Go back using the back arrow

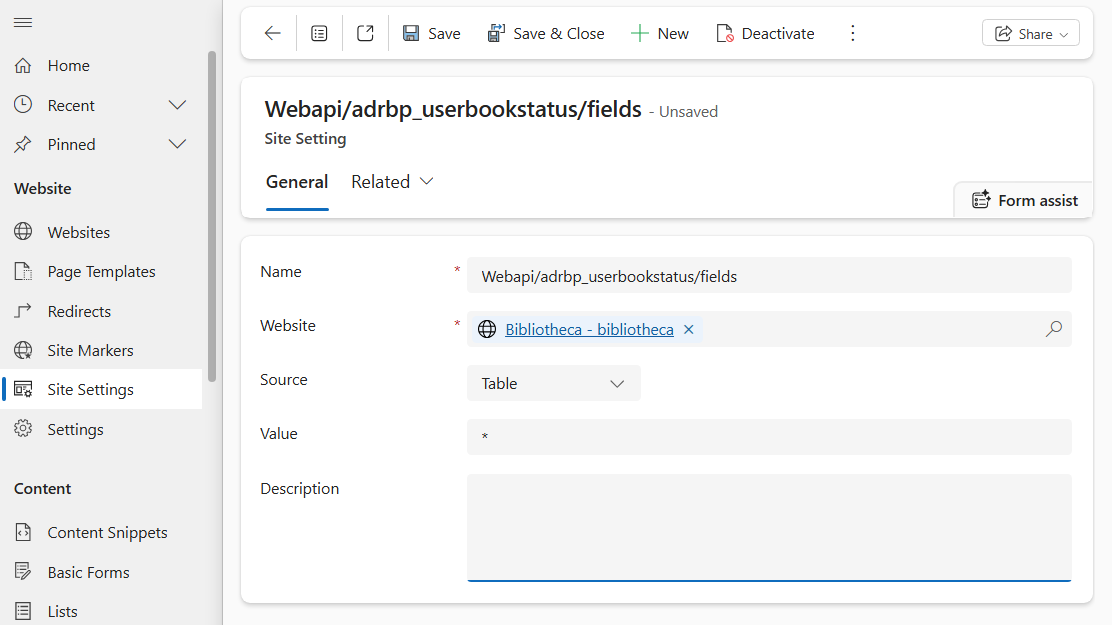[x=272, y=33]
